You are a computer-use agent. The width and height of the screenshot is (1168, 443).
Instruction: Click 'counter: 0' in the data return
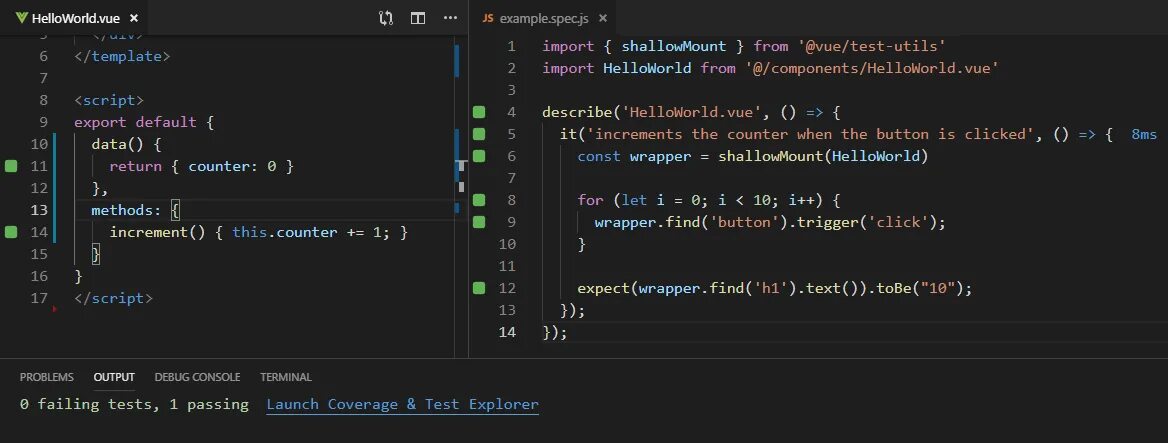(232, 166)
